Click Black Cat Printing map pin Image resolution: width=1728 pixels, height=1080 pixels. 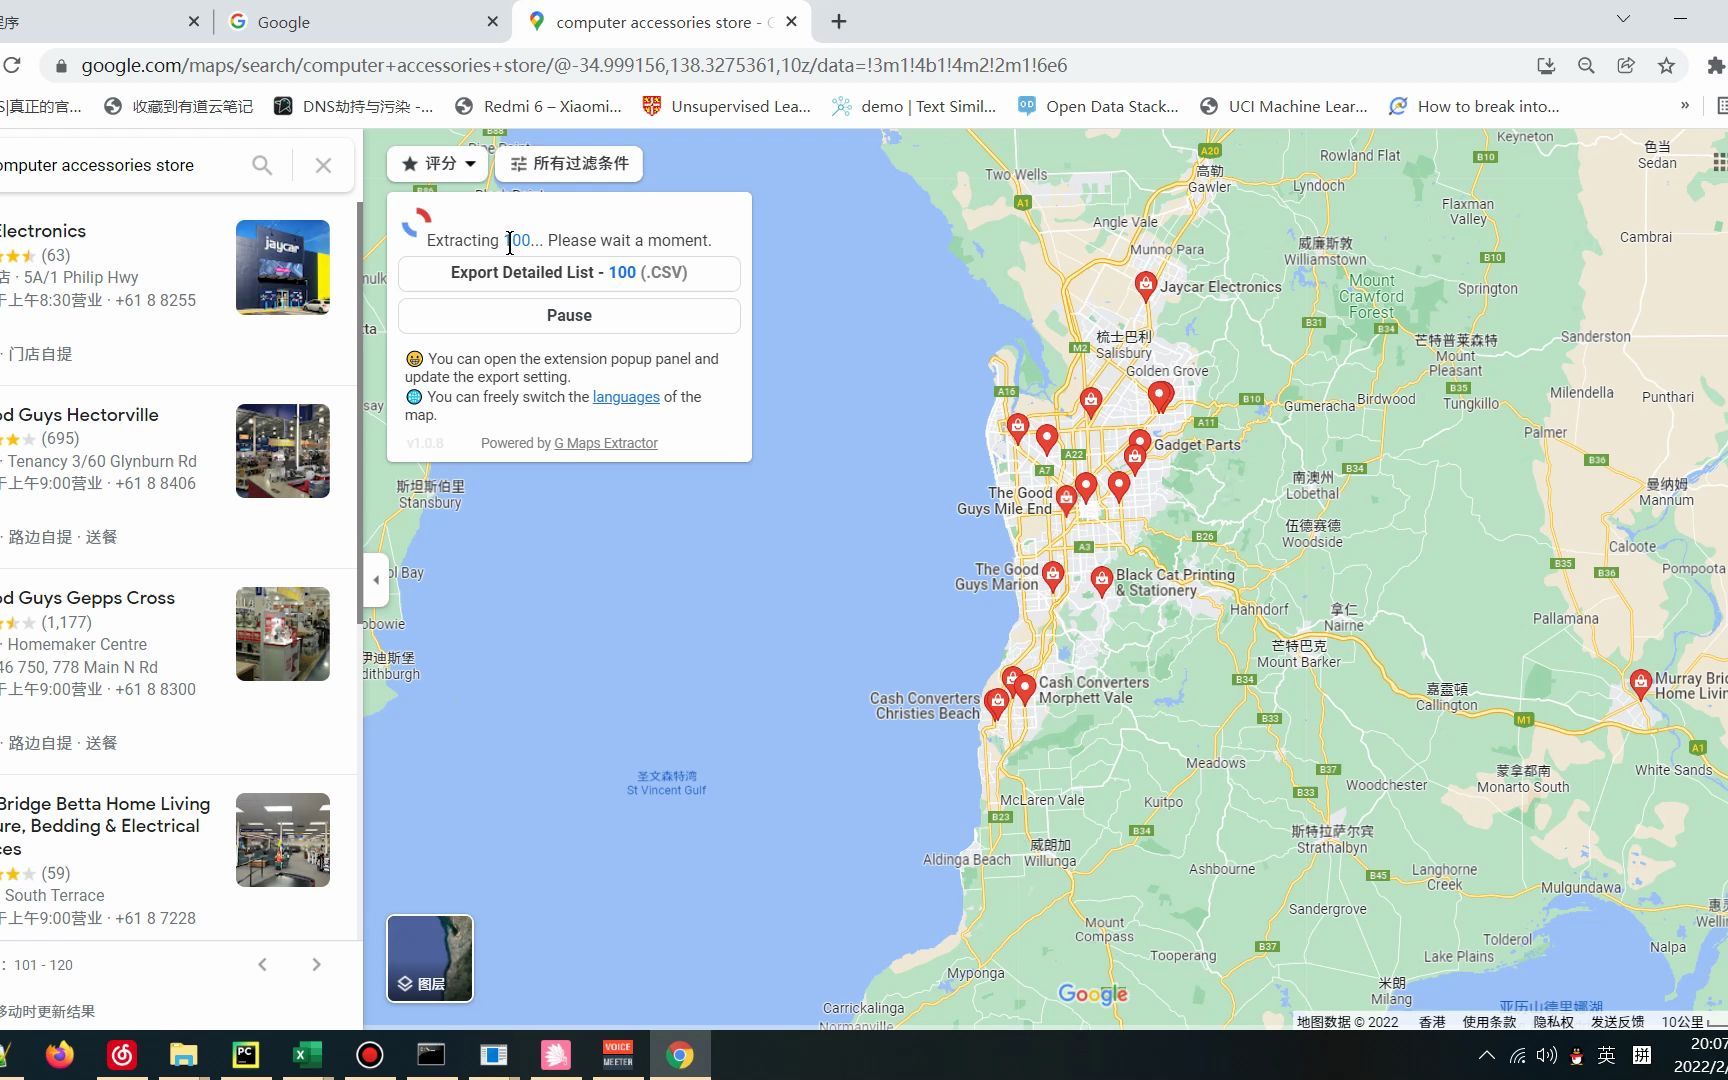1101,581
